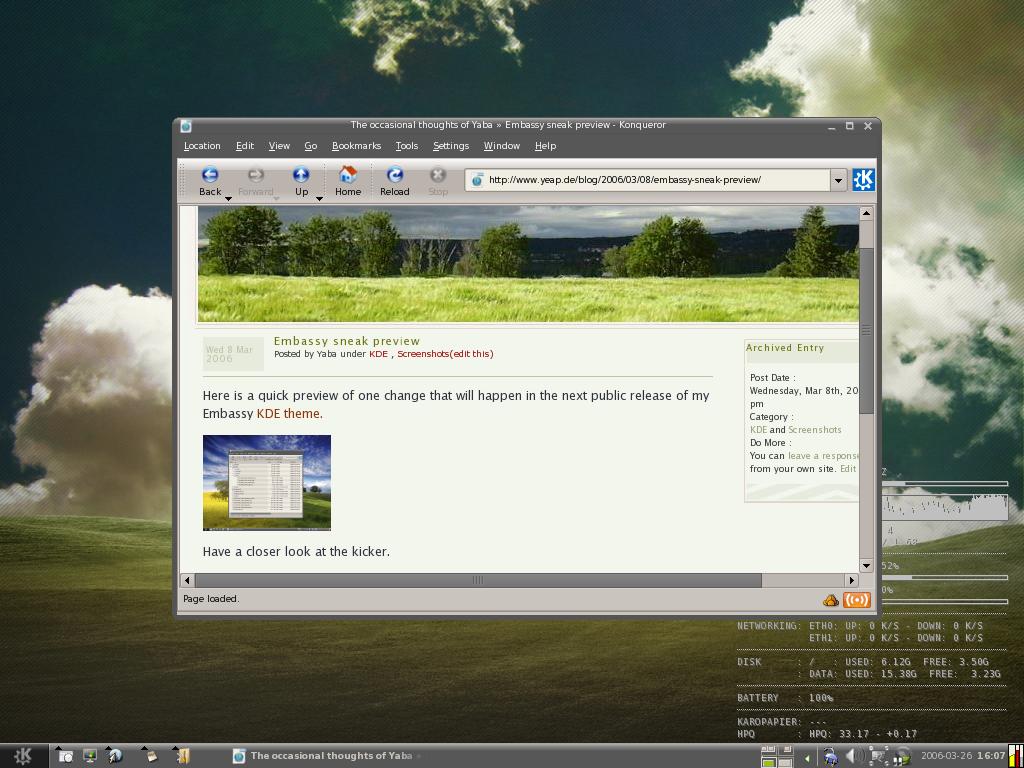Click the landscape header banner image
1024x768 pixels.
coord(528,264)
